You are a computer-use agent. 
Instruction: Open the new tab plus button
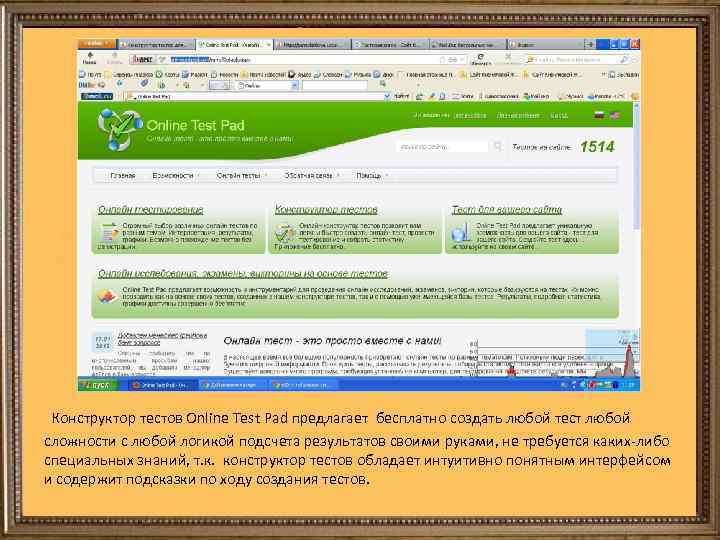point(591,45)
